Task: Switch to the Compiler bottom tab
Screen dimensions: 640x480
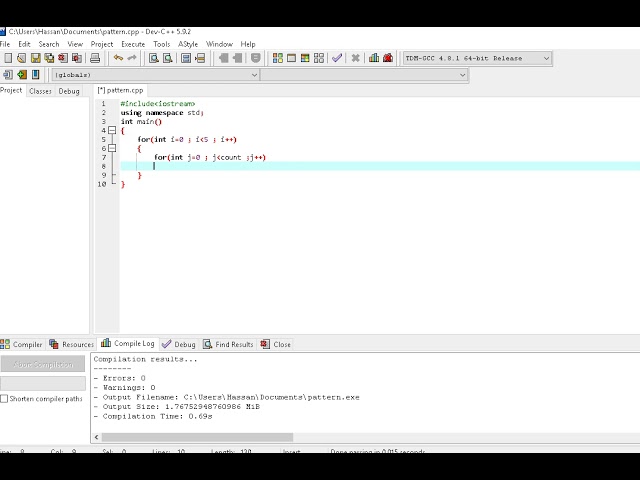Action: click(22, 344)
